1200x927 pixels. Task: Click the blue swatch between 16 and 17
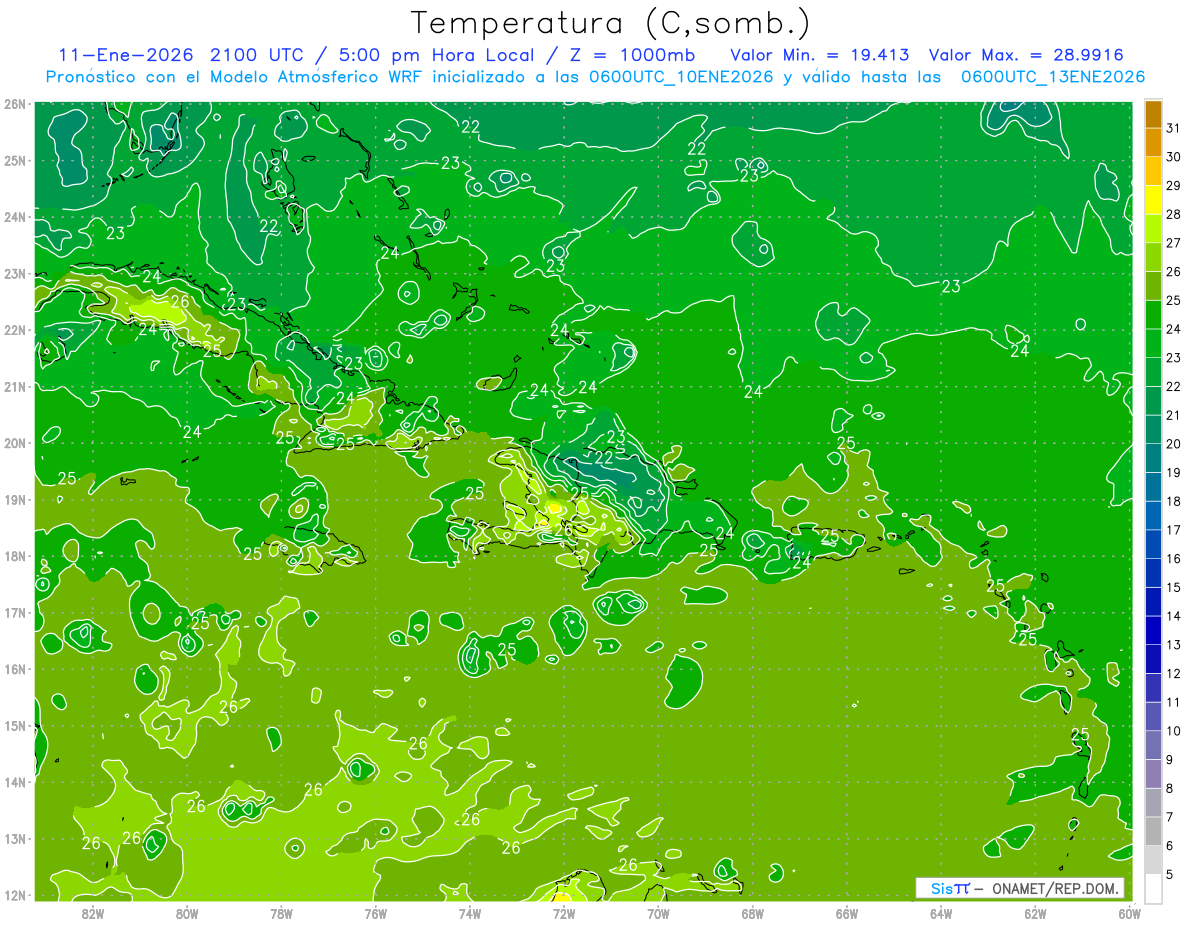[x=1153, y=545]
